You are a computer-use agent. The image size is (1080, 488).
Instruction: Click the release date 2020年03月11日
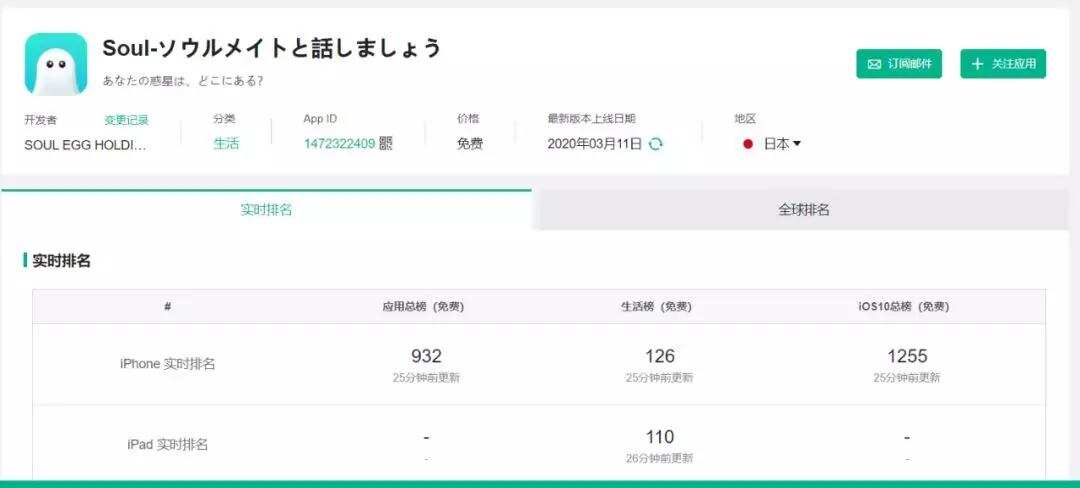[x=595, y=144]
